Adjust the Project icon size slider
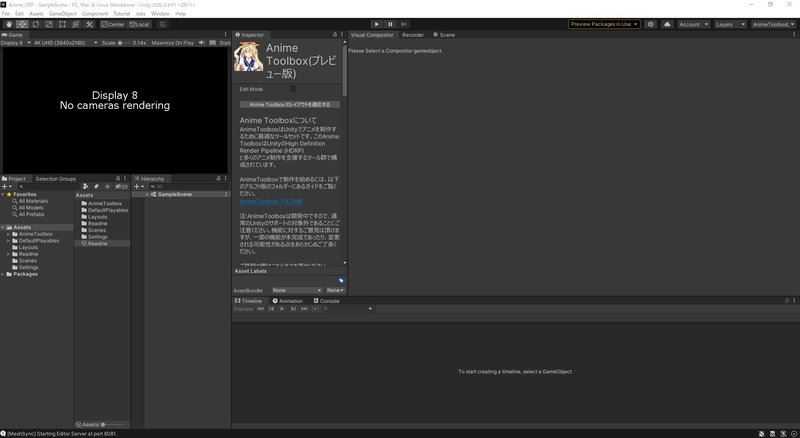800x438 pixels. point(114,424)
